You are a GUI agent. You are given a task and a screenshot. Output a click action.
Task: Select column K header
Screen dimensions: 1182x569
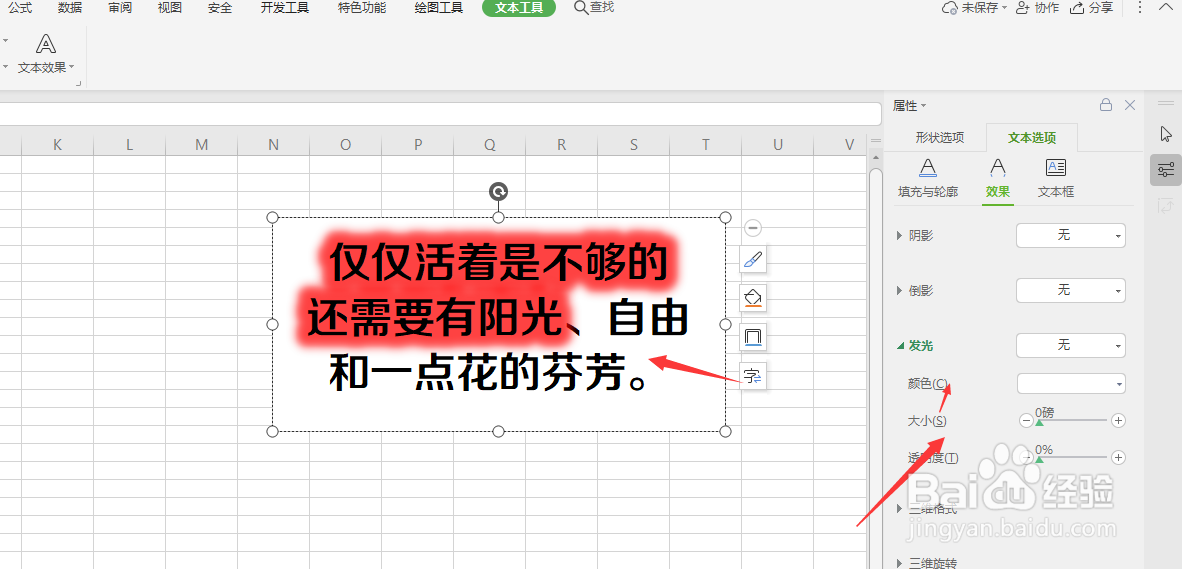57,145
